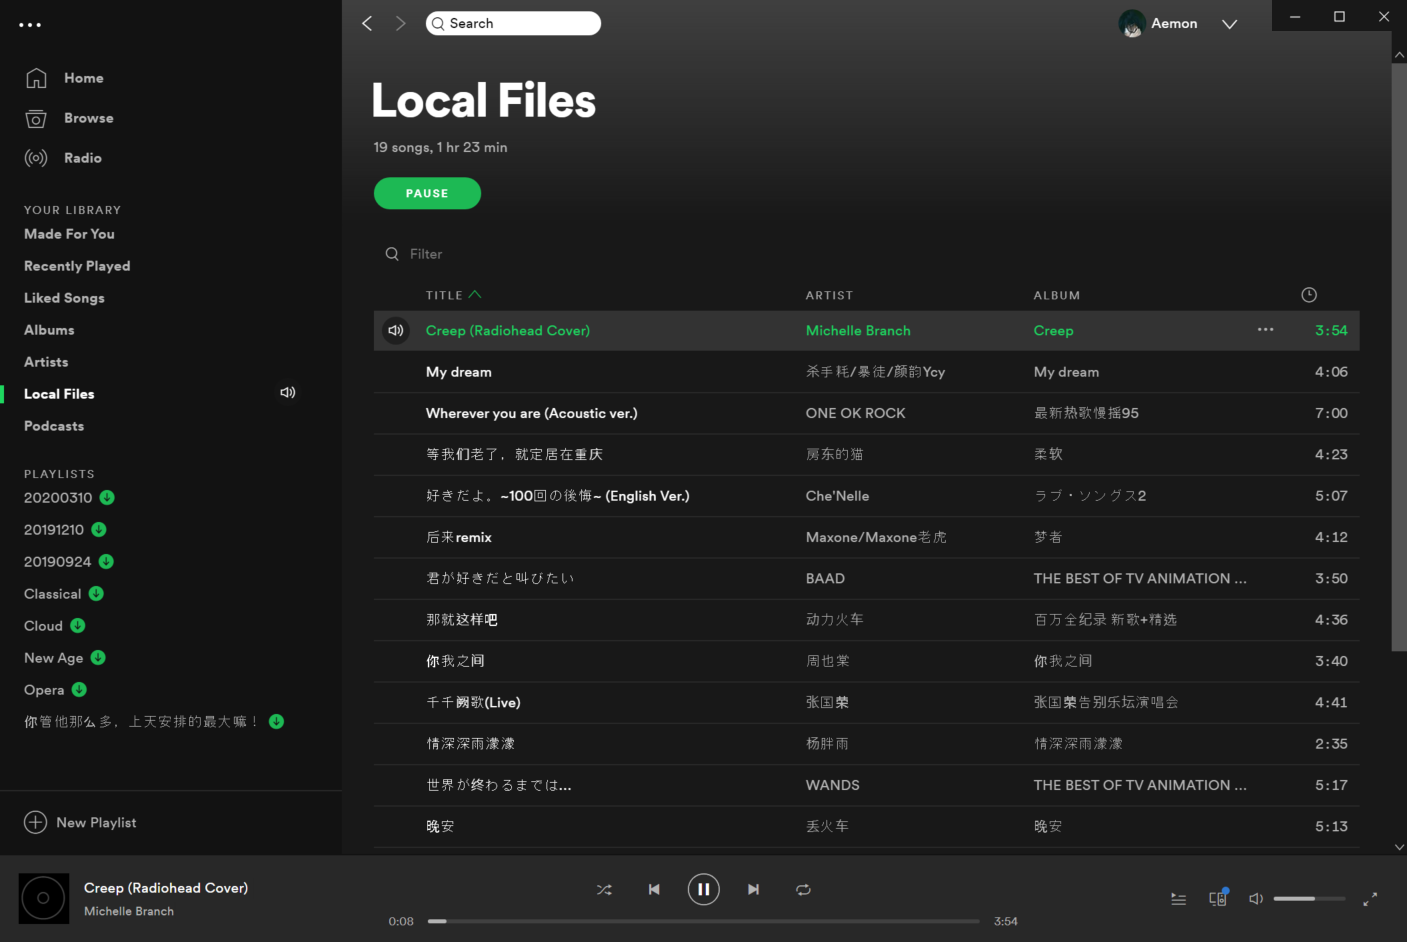Open the play queue
The image size is (1407, 942).
click(1179, 899)
